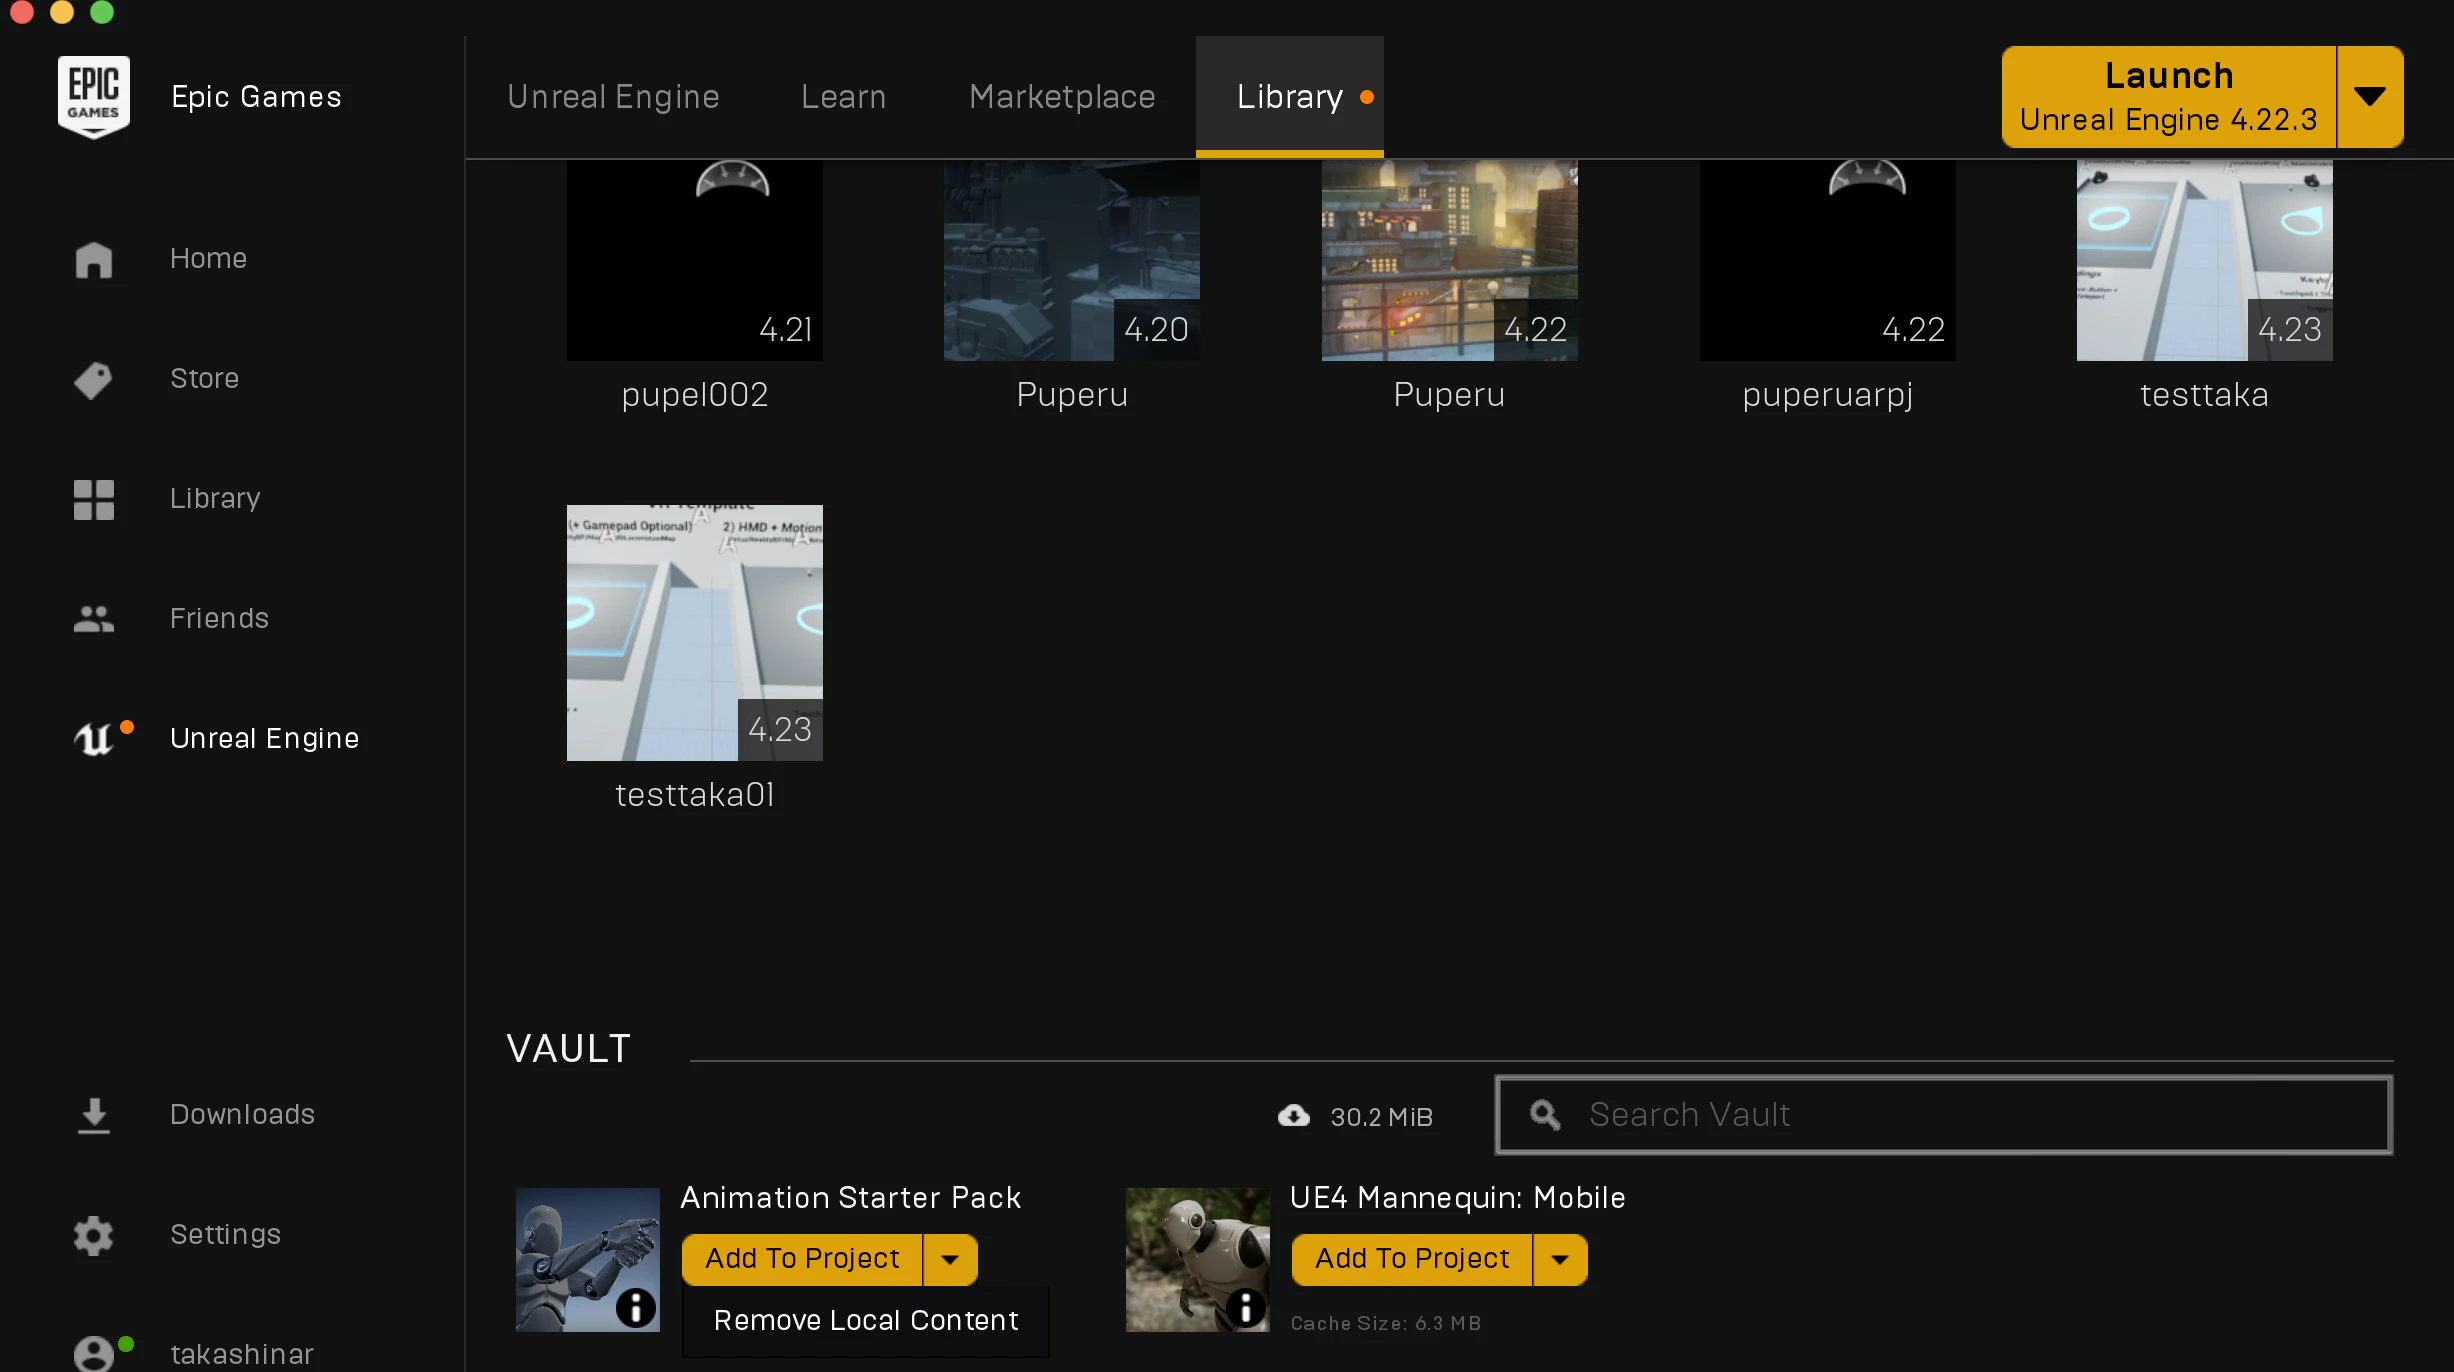
Task: Expand Animation Starter Pack Add To Project dropdown
Action: click(950, 1260)
